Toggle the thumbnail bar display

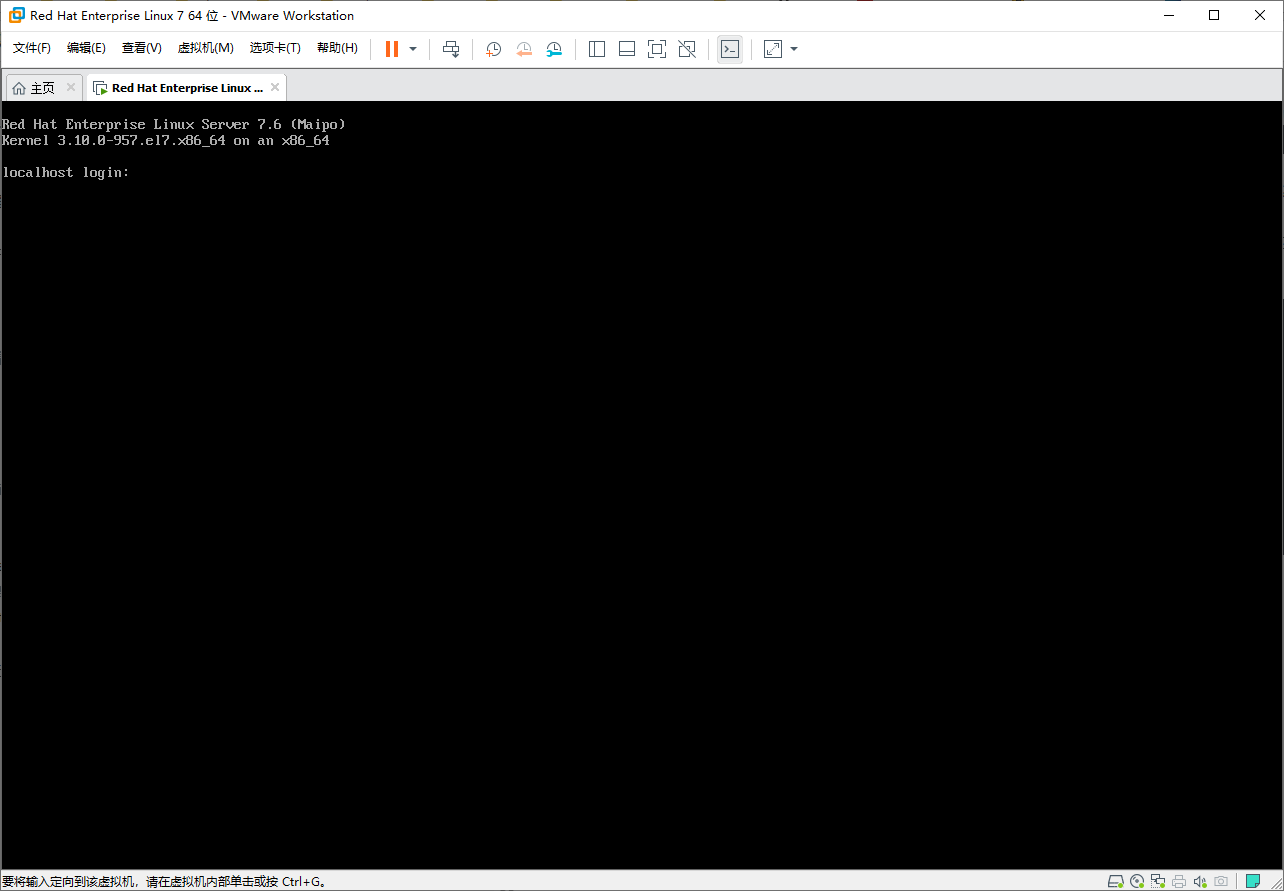627,48
